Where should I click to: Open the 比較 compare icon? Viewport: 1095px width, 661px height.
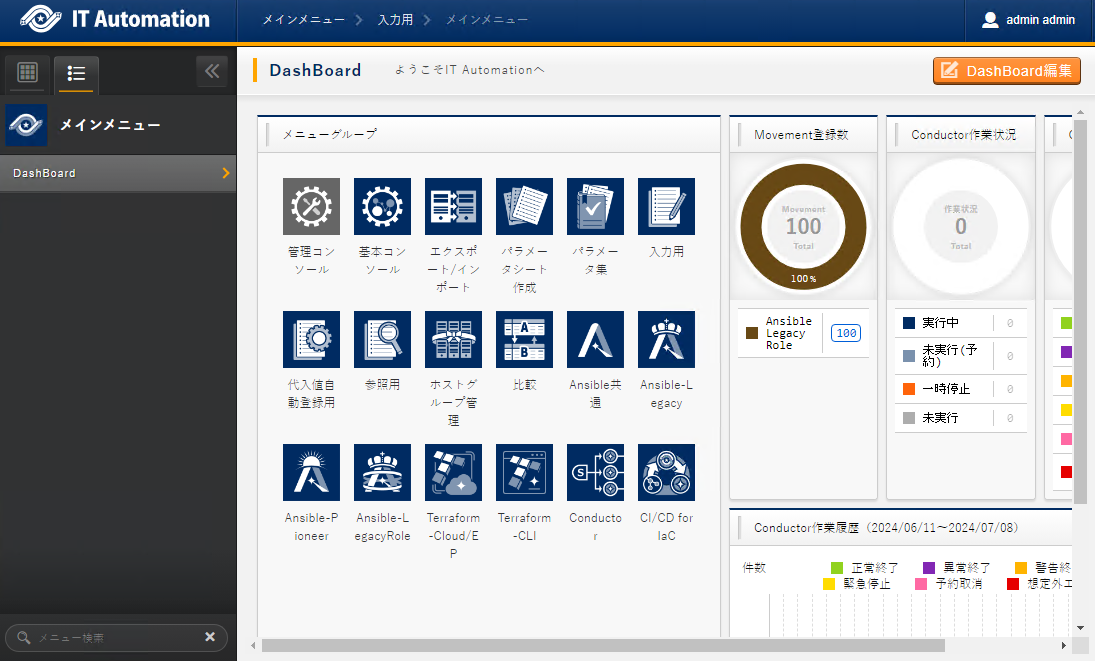(x=524, y=340)
